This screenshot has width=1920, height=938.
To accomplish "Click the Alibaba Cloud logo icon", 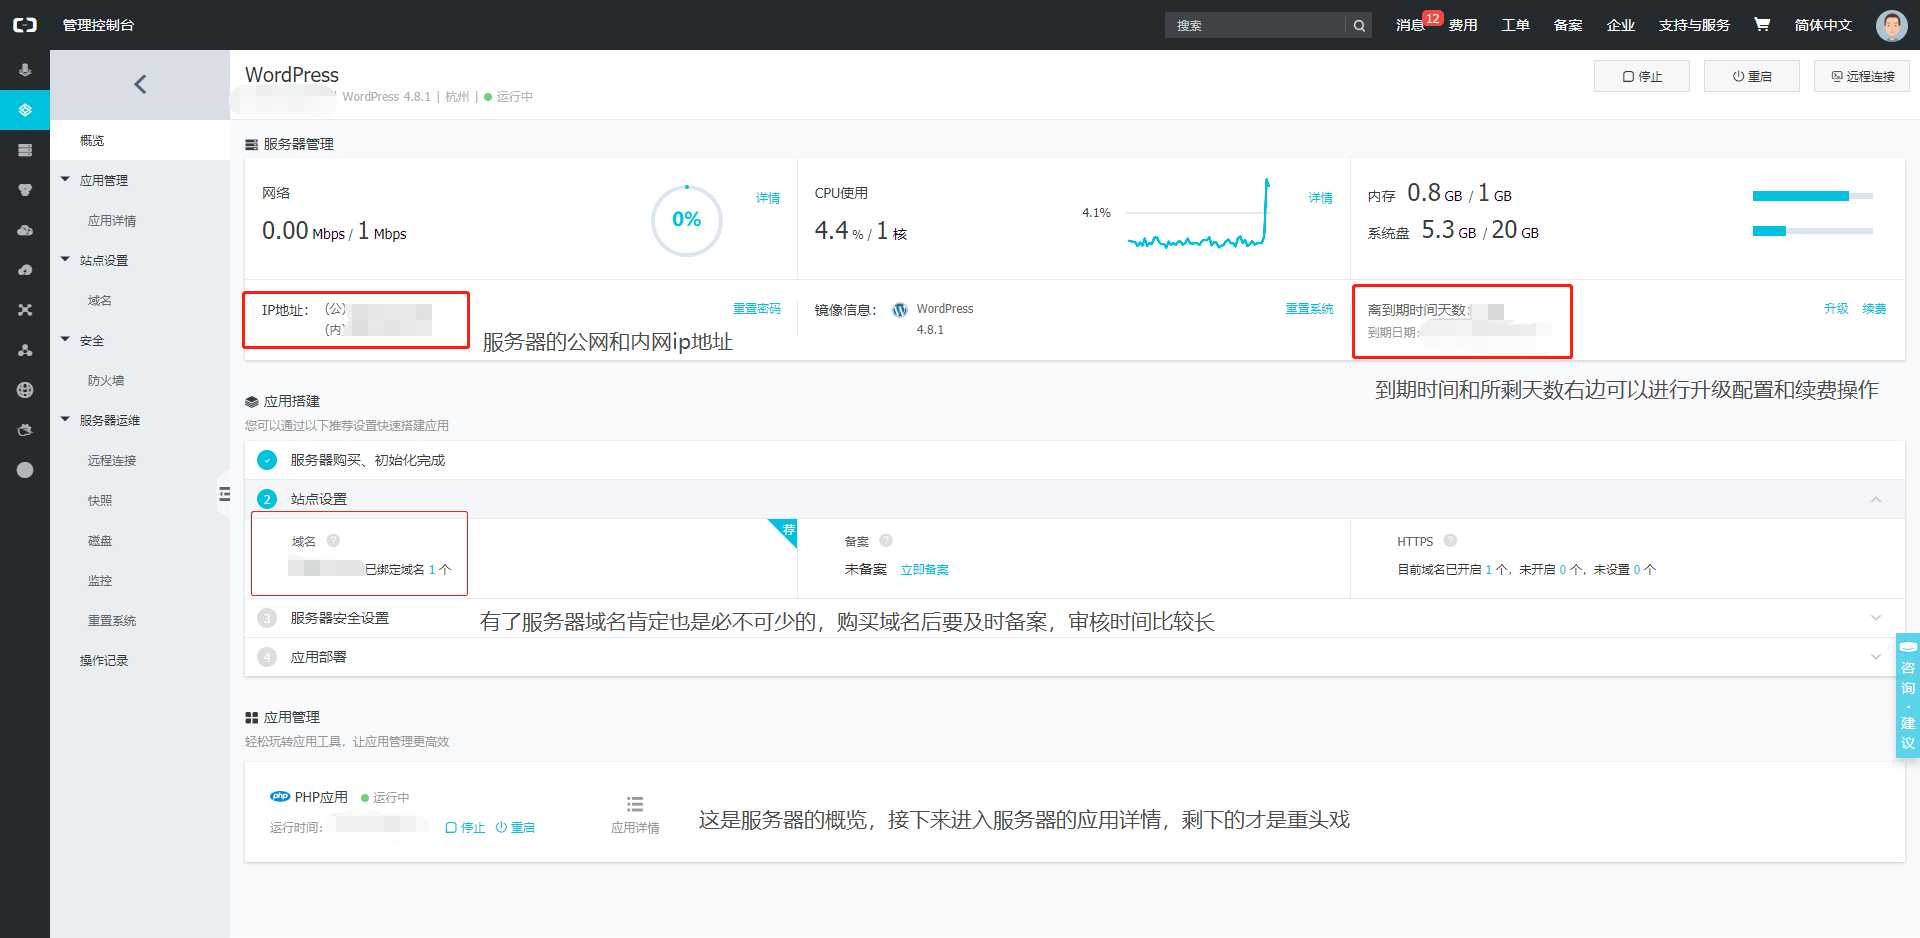I will coord(25,25).
